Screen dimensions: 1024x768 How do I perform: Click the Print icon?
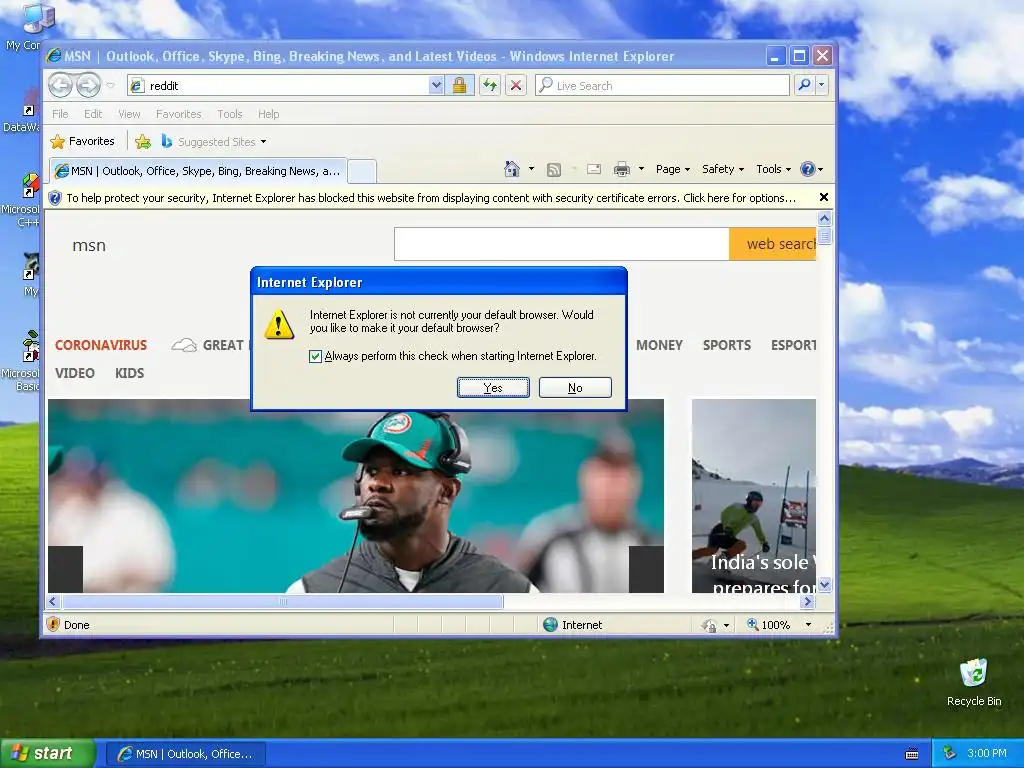(x=622, y=169)
